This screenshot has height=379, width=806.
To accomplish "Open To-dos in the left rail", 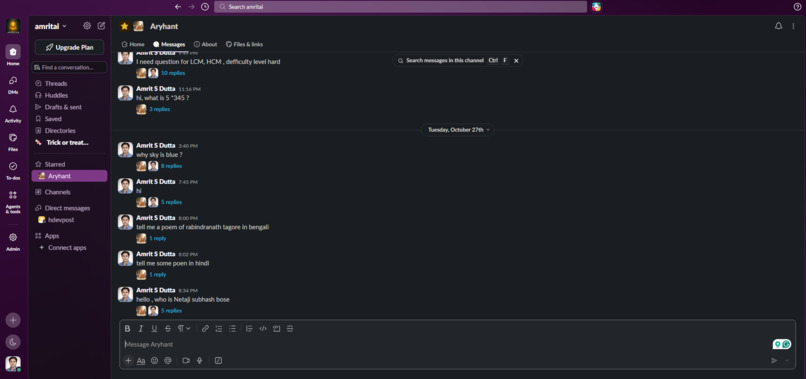I will (13, 170).
